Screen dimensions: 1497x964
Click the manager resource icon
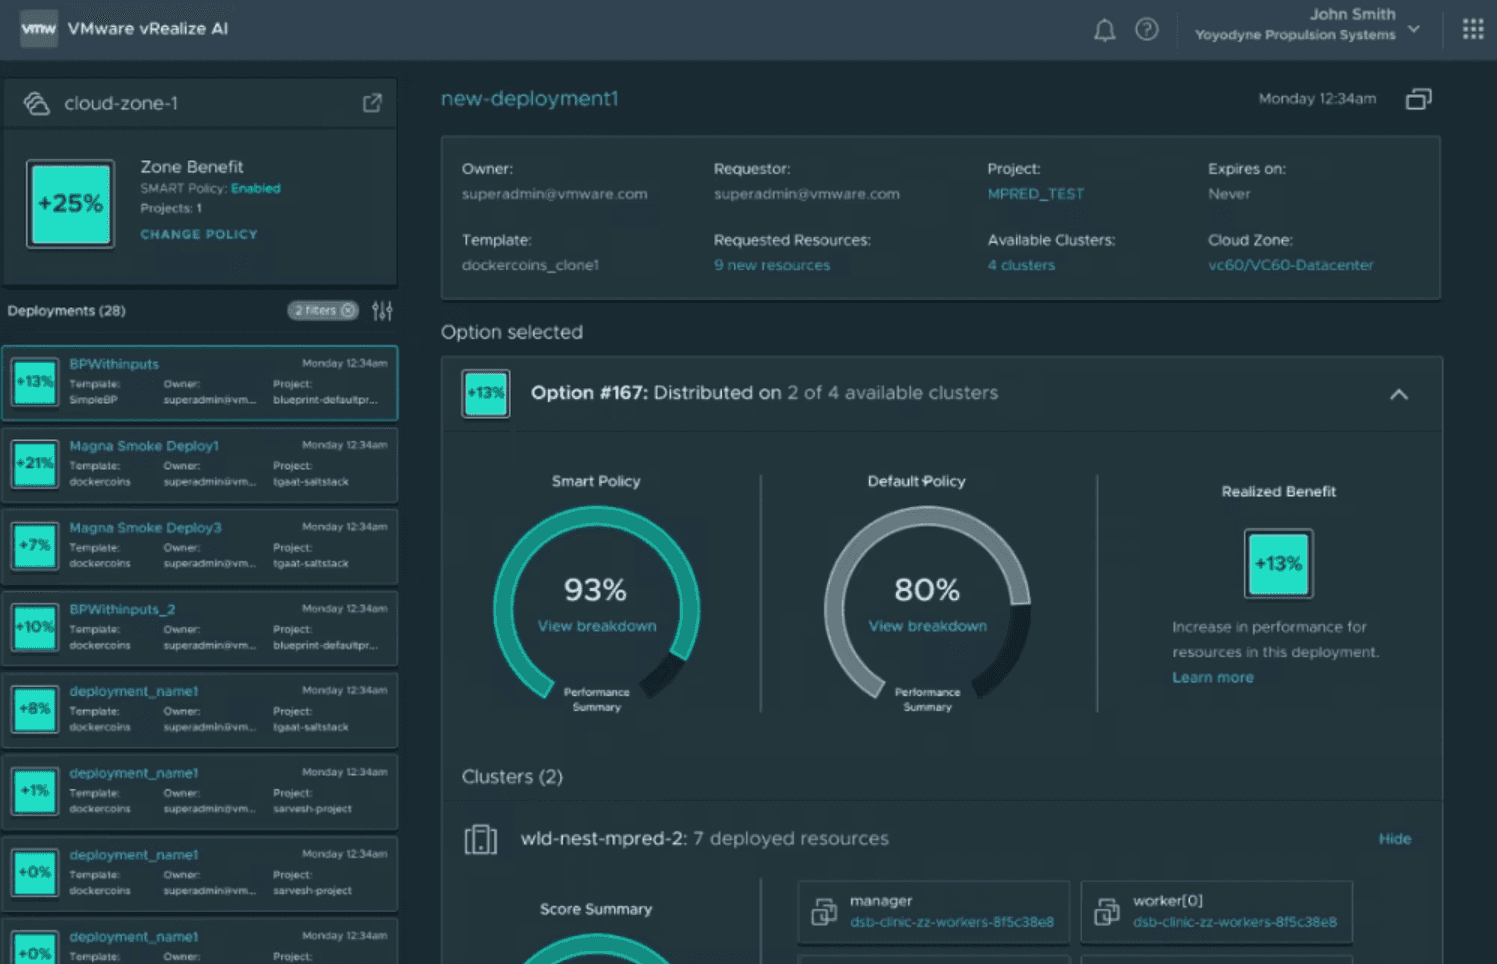click(x=824, y=911)
